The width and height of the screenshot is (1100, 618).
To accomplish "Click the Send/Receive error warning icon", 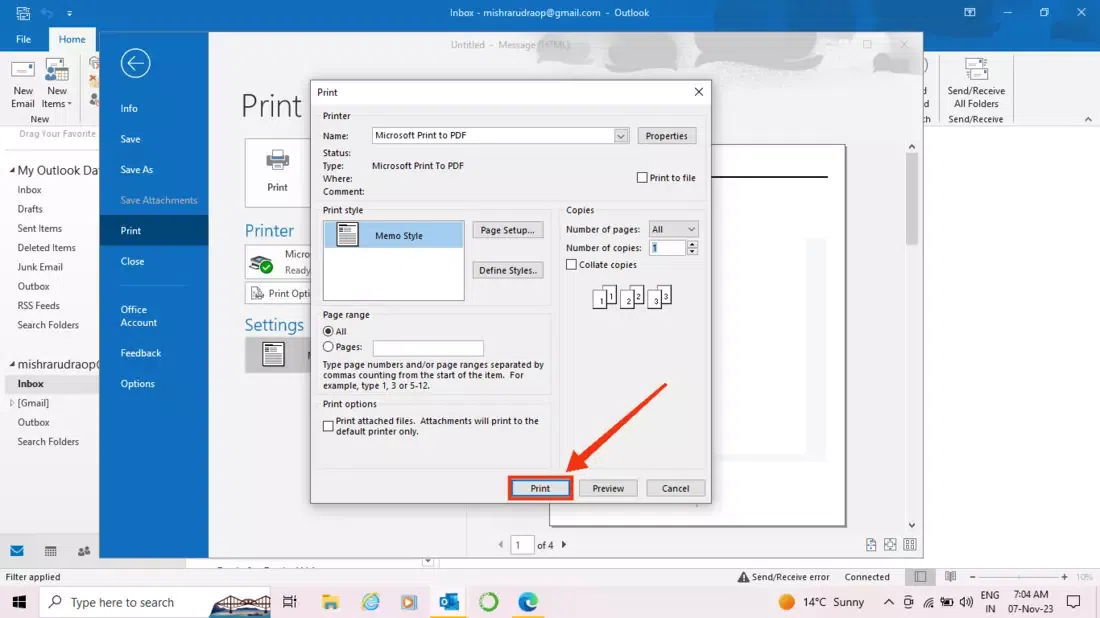I will click(x=743, y=577).
